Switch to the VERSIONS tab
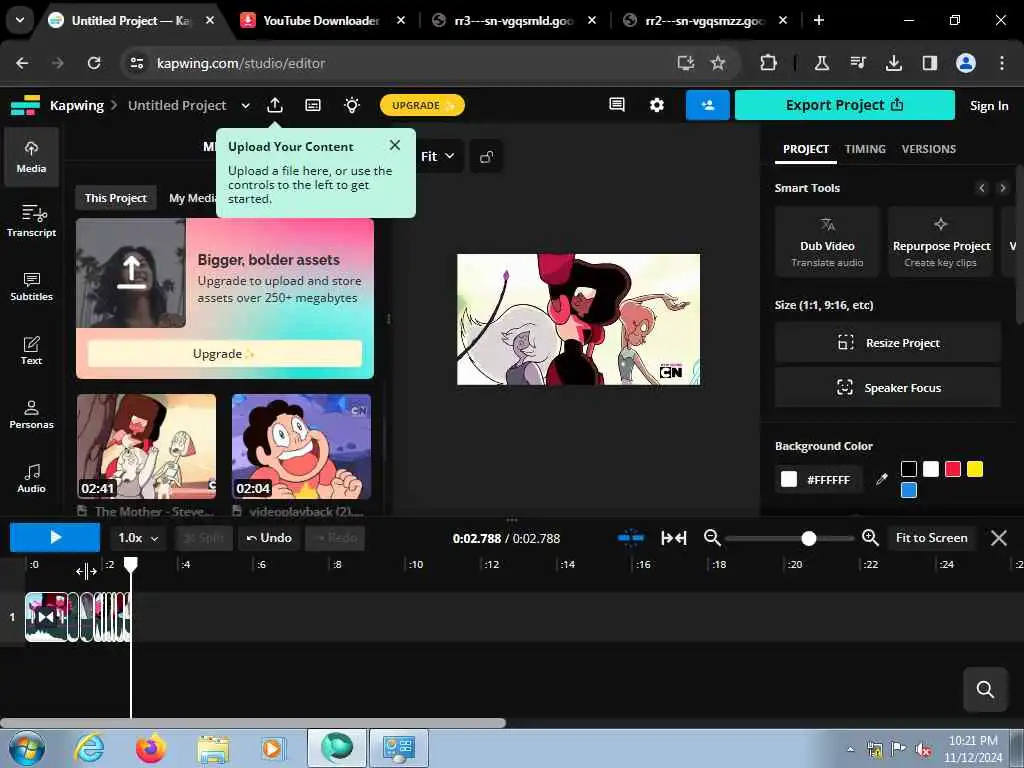The width and height of the screenshot is (1024, 768). pyautogui.click(x=928, y=149)
